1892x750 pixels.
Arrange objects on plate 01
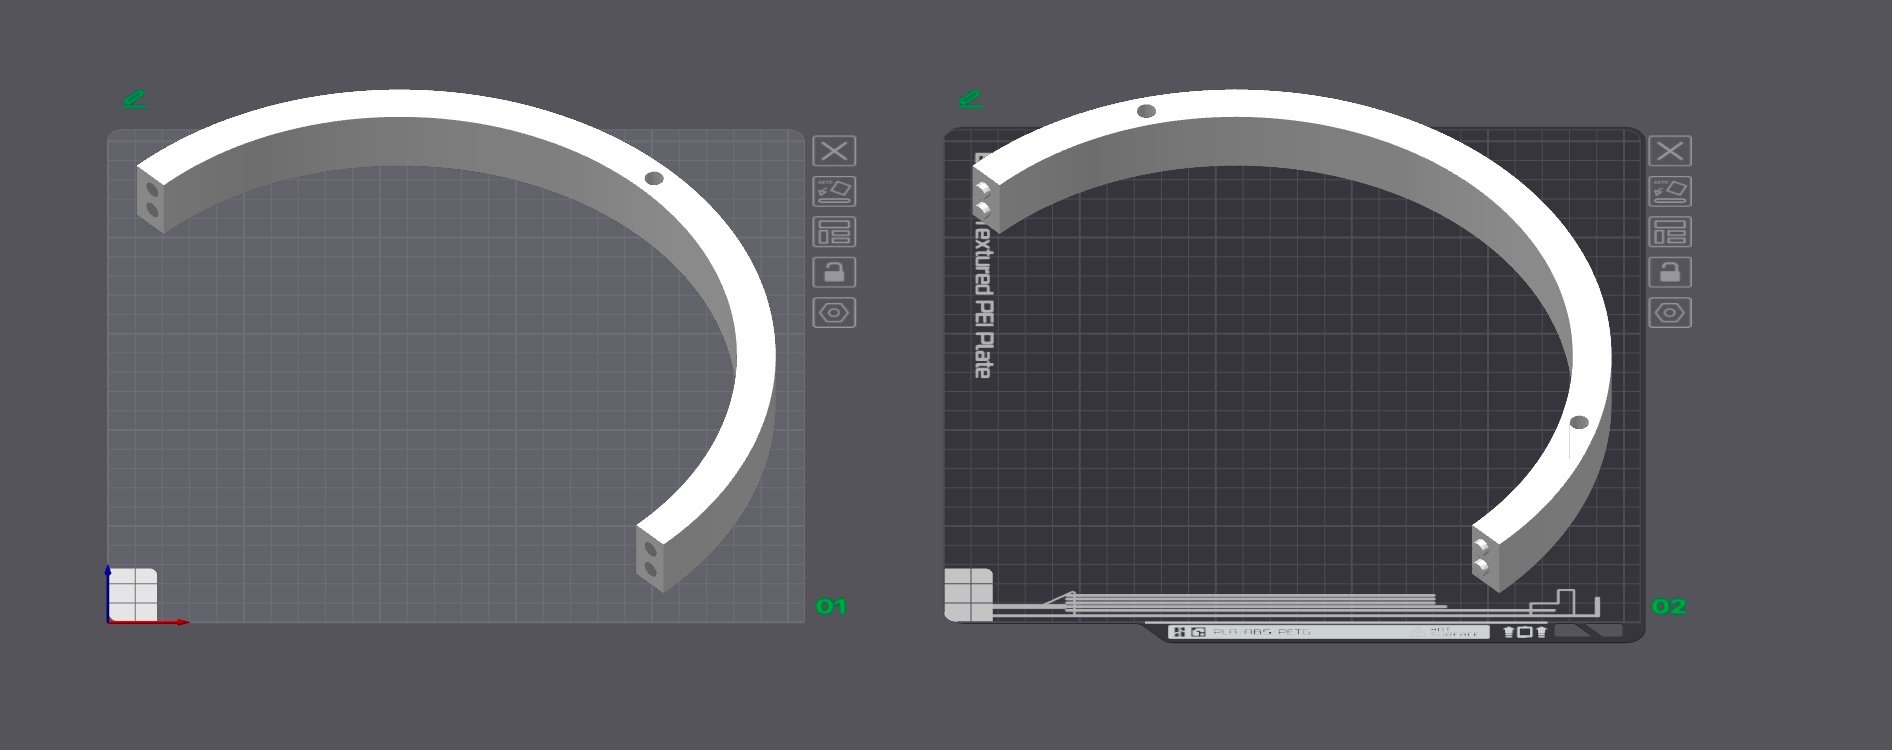coord(834,232)
